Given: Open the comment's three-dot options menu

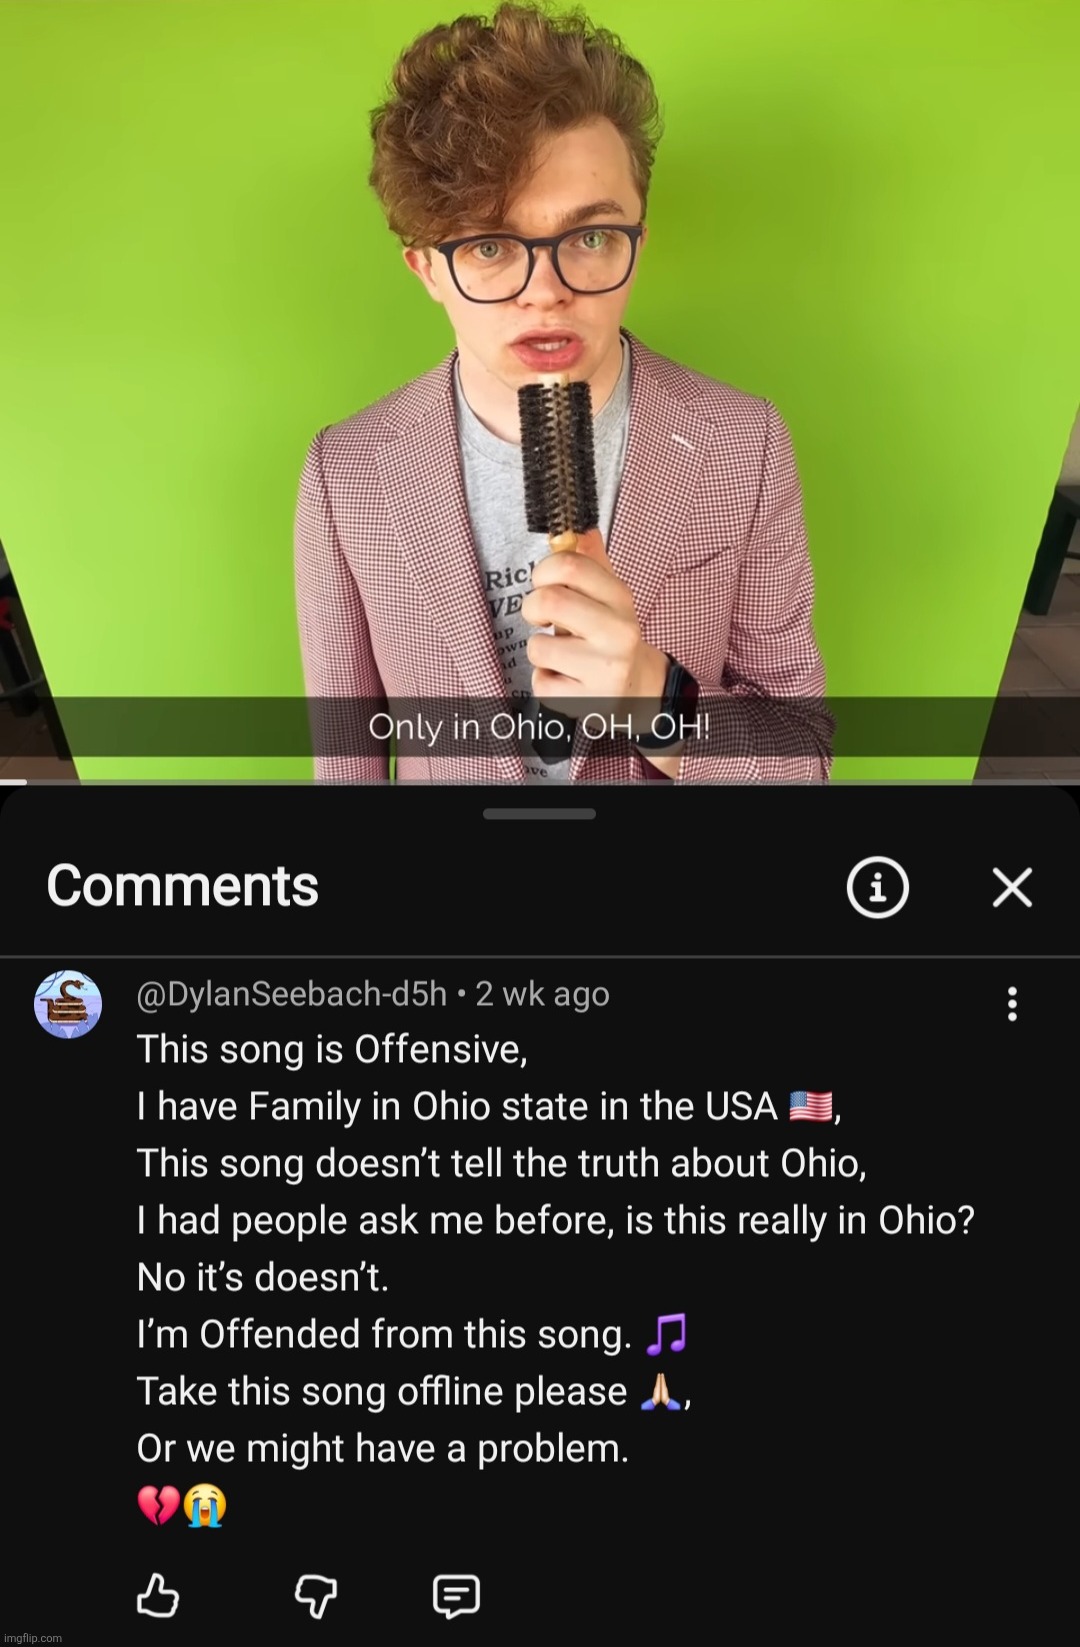Looking at the screenshot, I should coord(1013,1004).
